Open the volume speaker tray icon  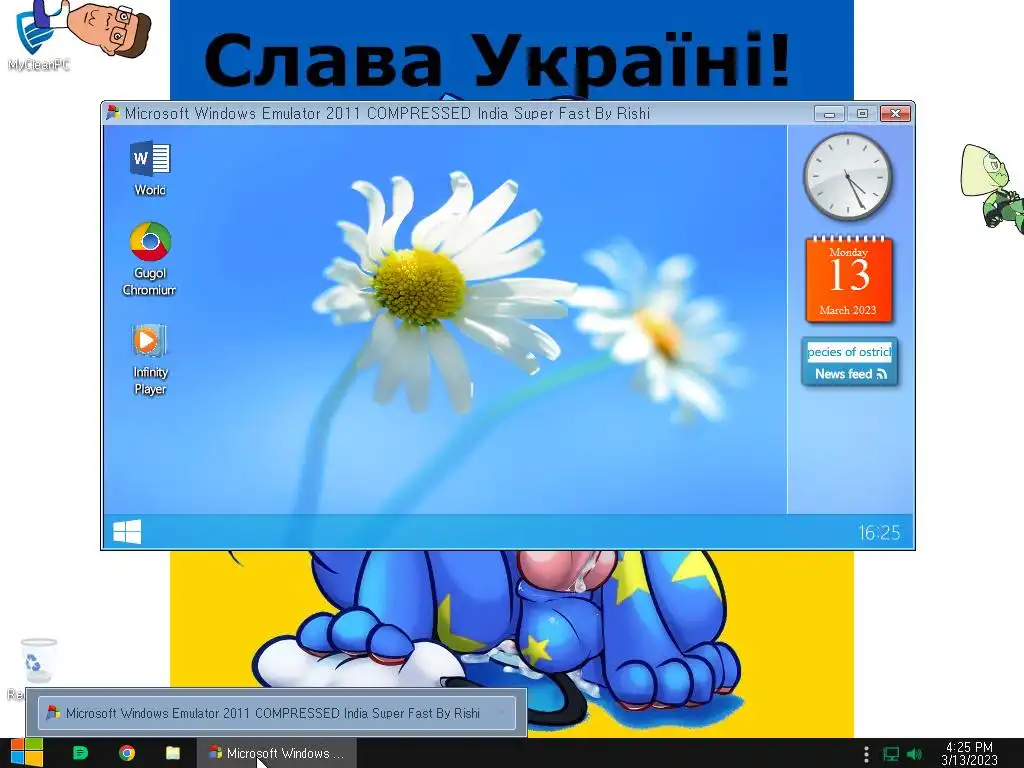pos(915,754)
